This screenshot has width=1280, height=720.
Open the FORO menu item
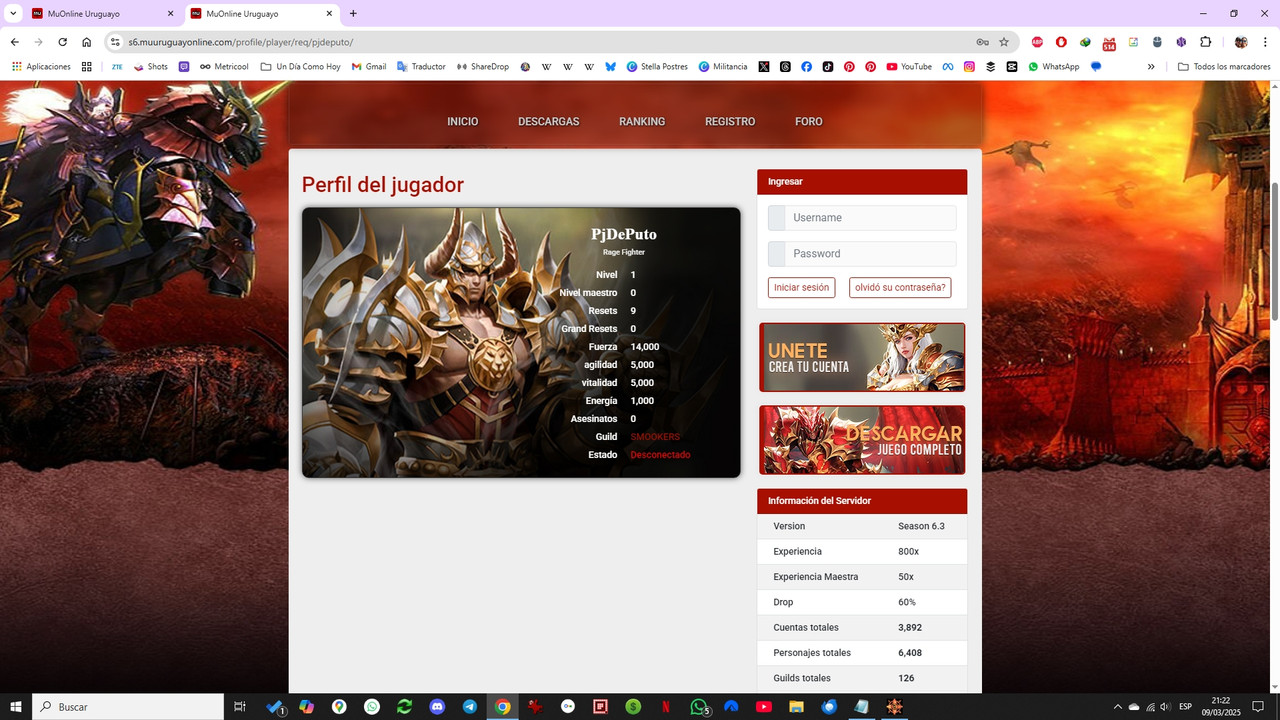(x=809, y=122)
